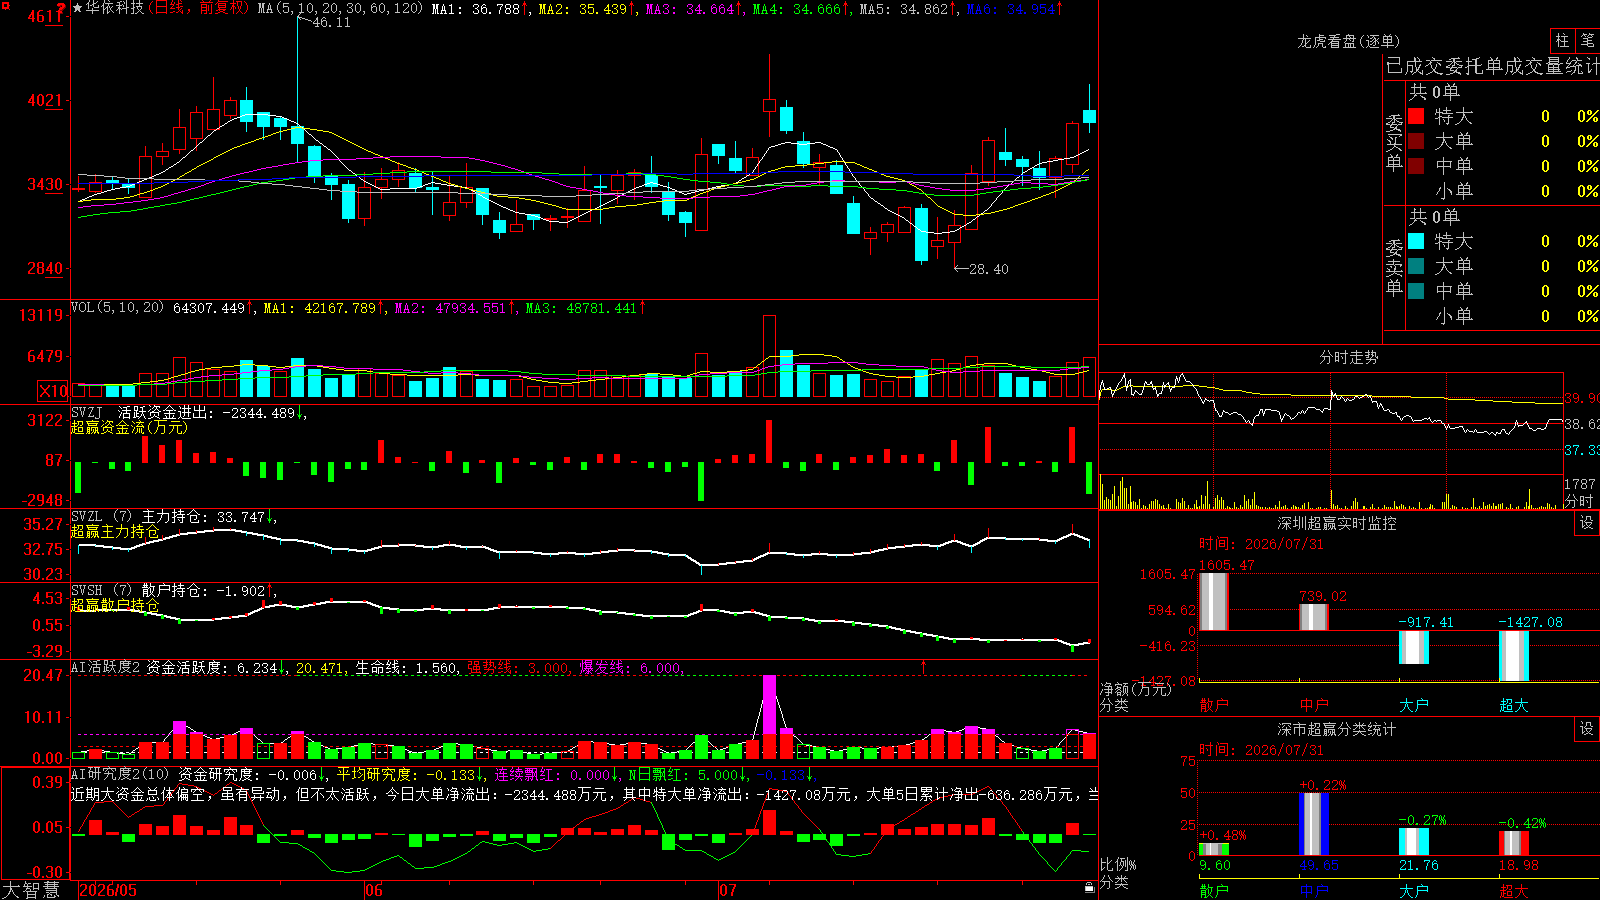Click the red square icon in the top-left corner
This screenshot has width=1600, height=900.
5,5
